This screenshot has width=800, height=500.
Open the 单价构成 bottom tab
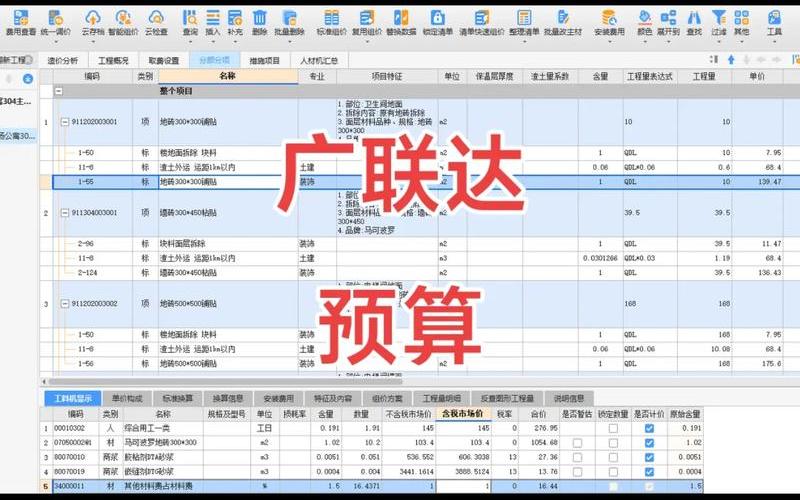coord(127,398)
